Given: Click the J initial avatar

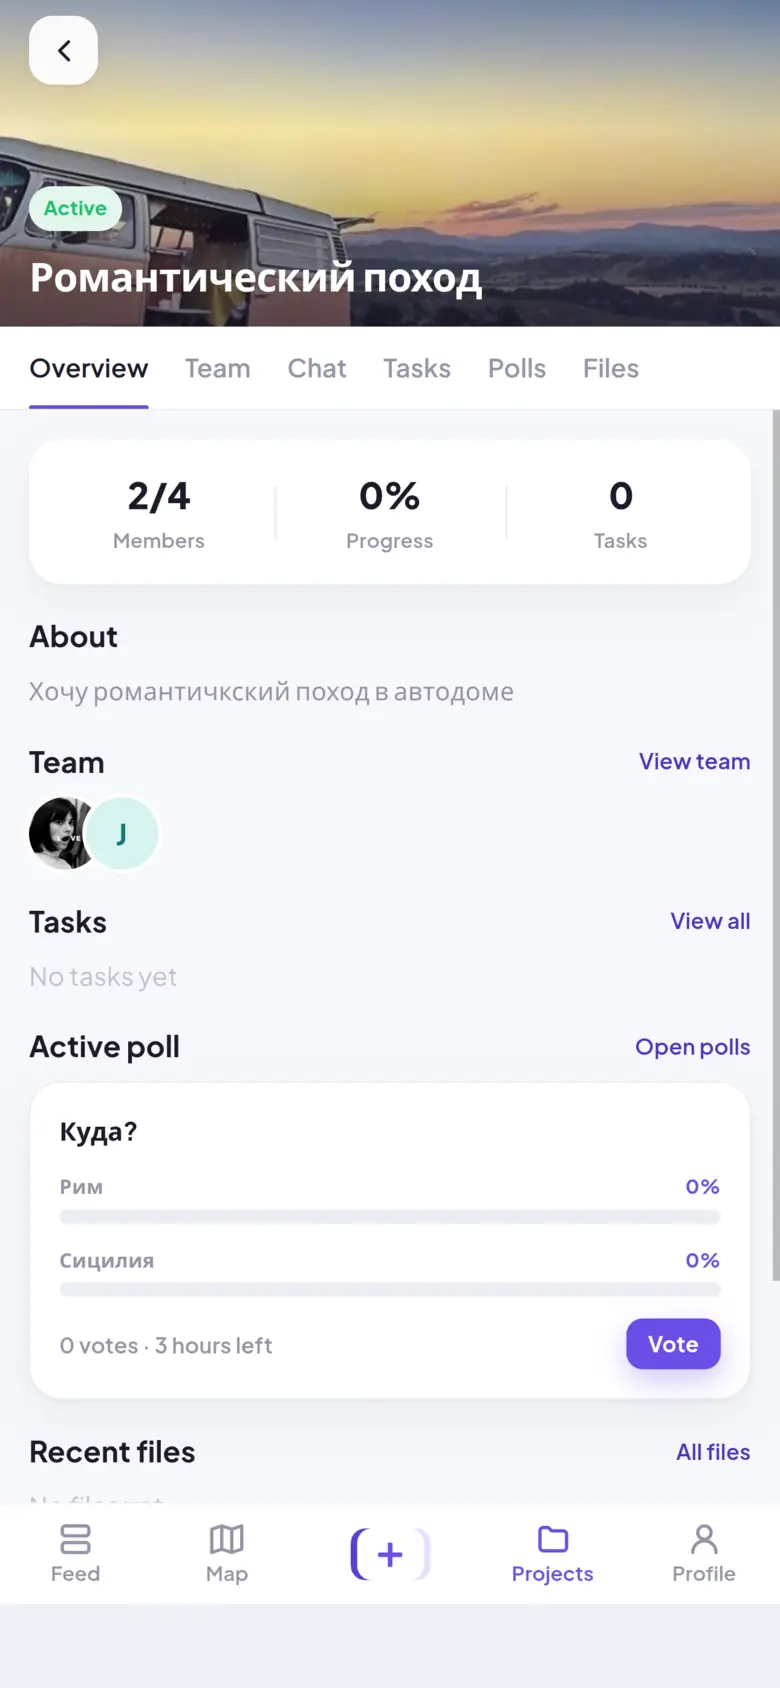Looking at the screenshot, I should click(122, 833).
